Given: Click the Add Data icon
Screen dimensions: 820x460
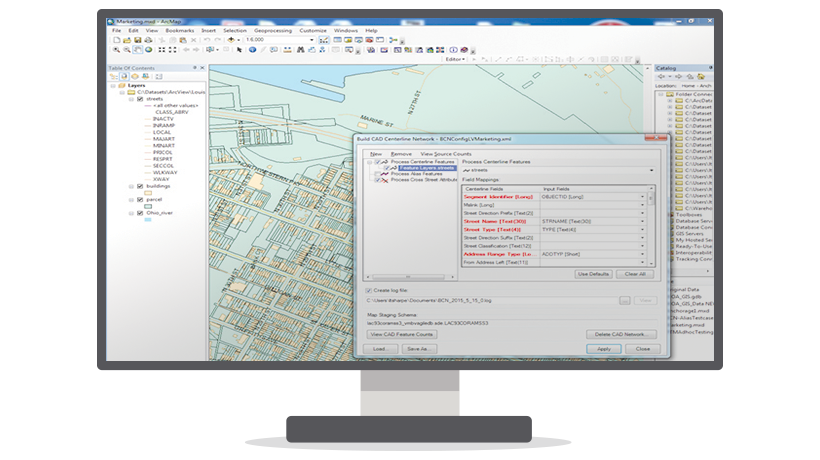Looking at the screenshot, I should tap(231, 40).
